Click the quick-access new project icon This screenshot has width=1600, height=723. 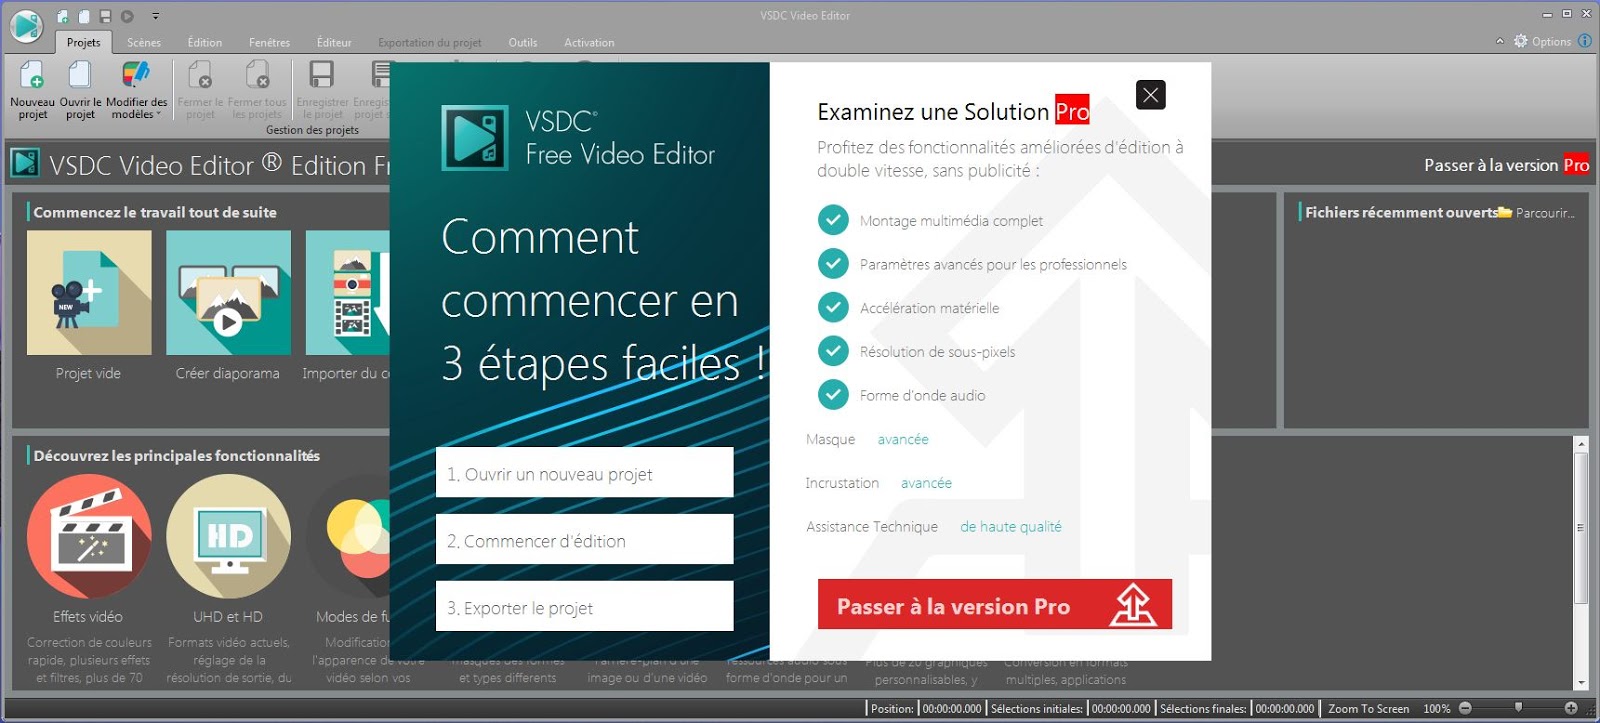point(63,16)
